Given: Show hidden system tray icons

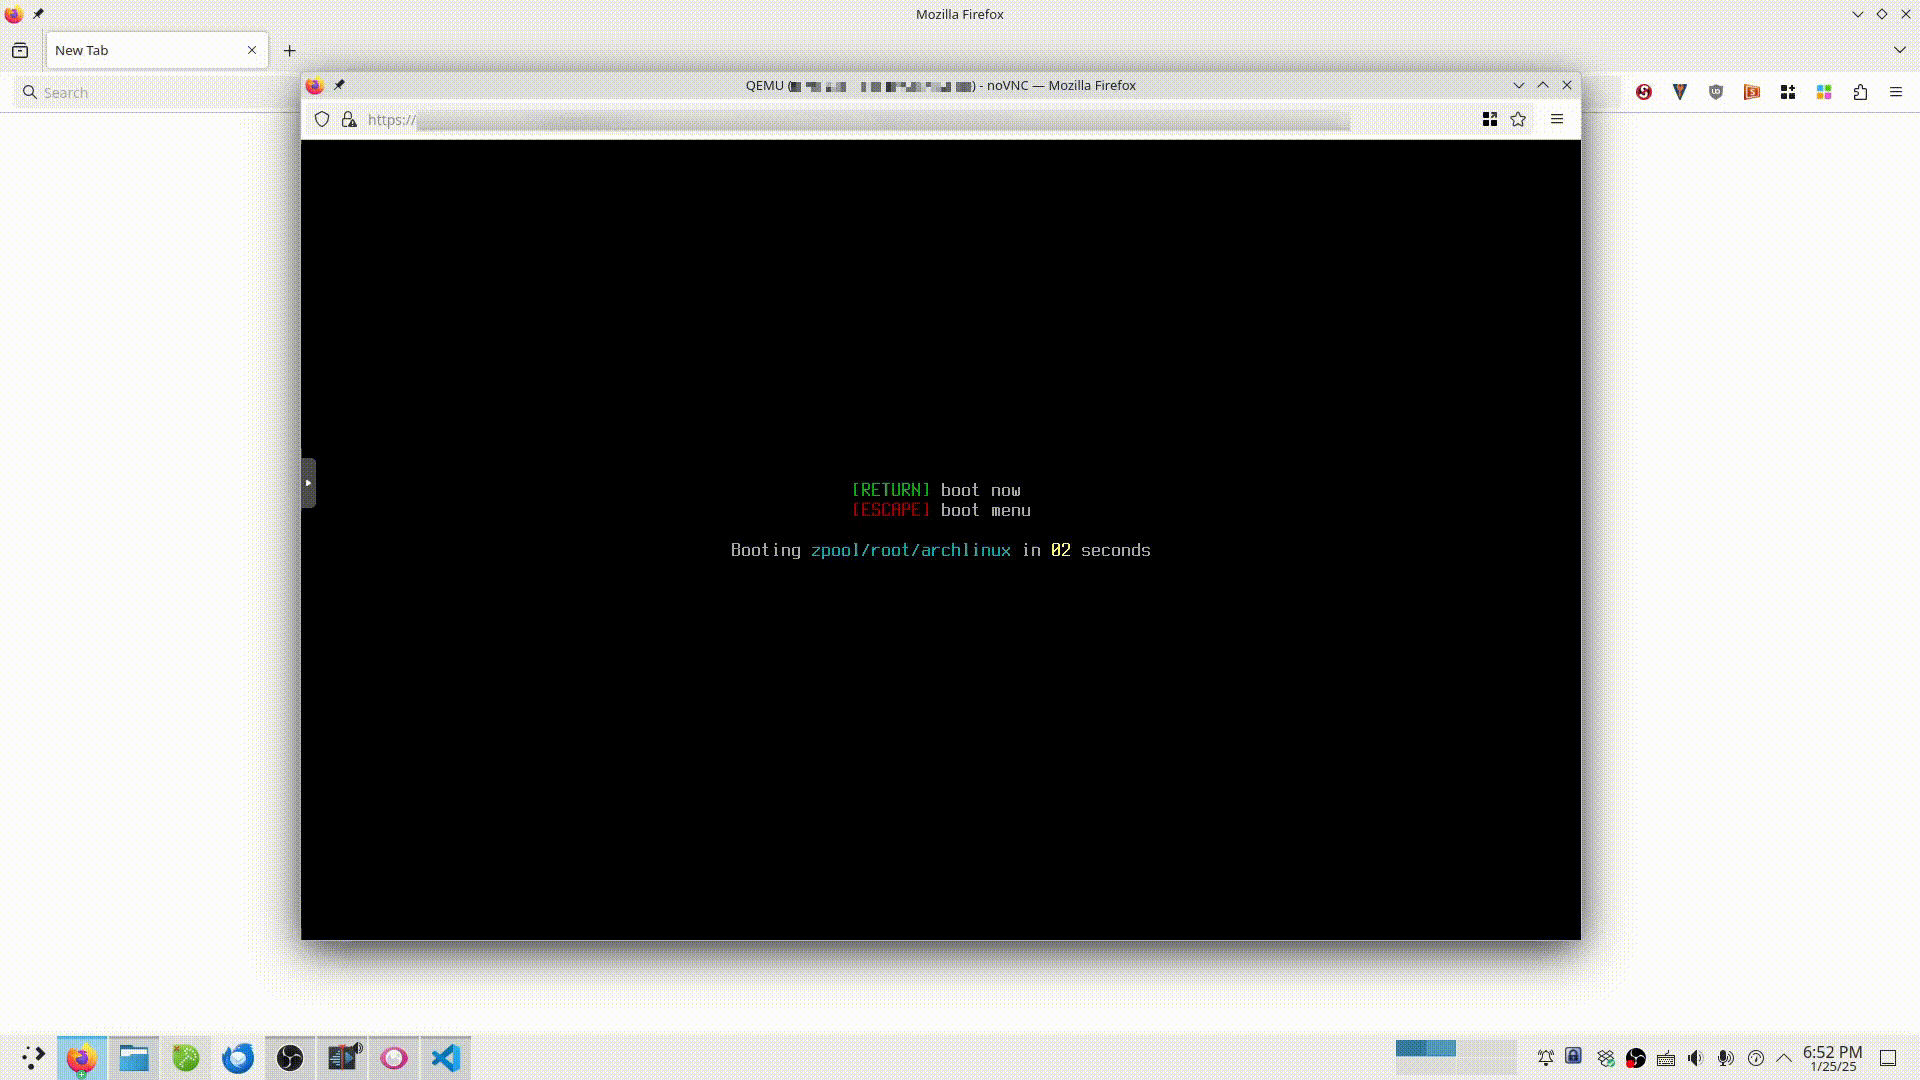Looking at the screenshot, I should [x=1784, y=1058].
